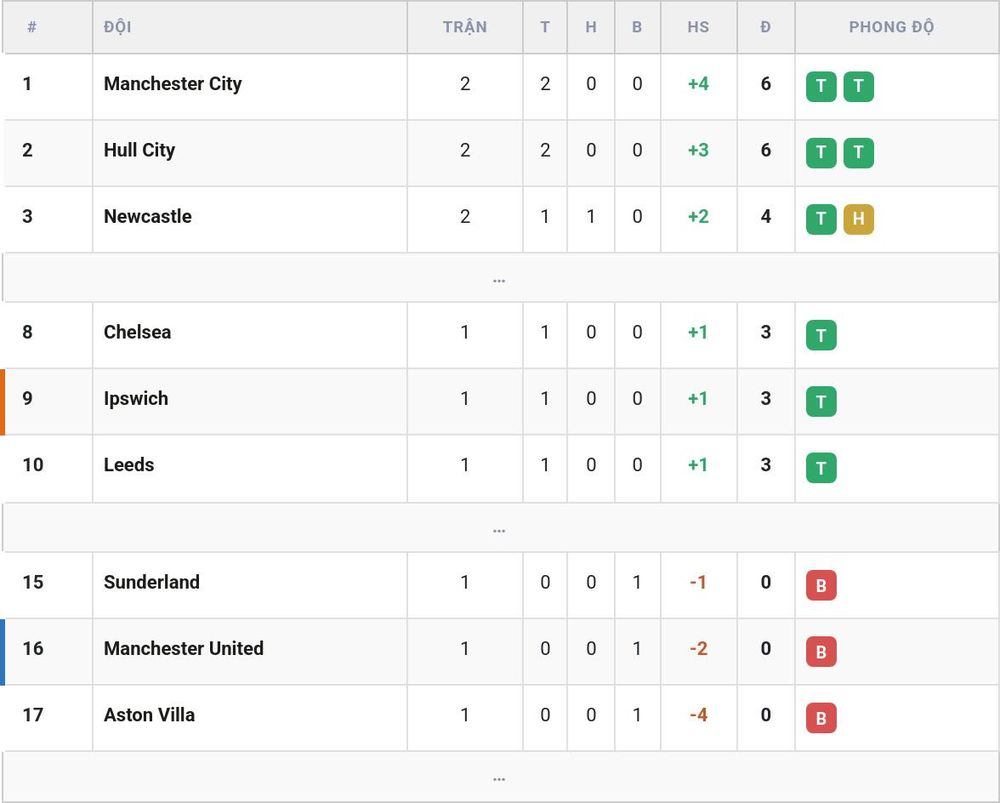Click the PHONG ĐỘ column header
Screen dimensions: 1000x803
click(891, 27)
